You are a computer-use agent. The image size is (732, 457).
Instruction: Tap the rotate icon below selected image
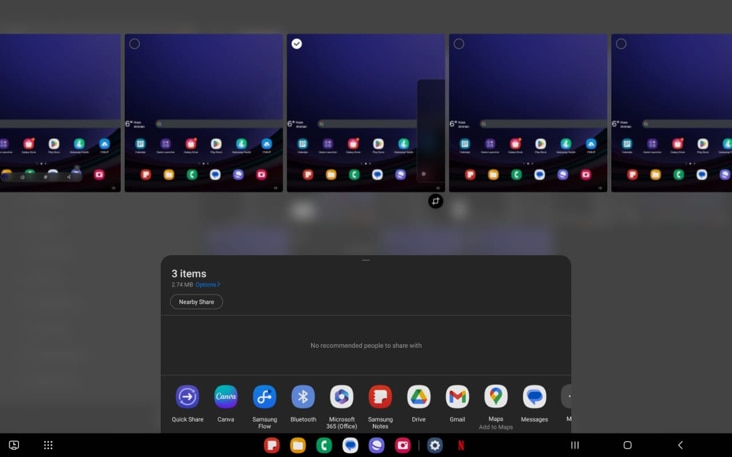pos(436,201)
